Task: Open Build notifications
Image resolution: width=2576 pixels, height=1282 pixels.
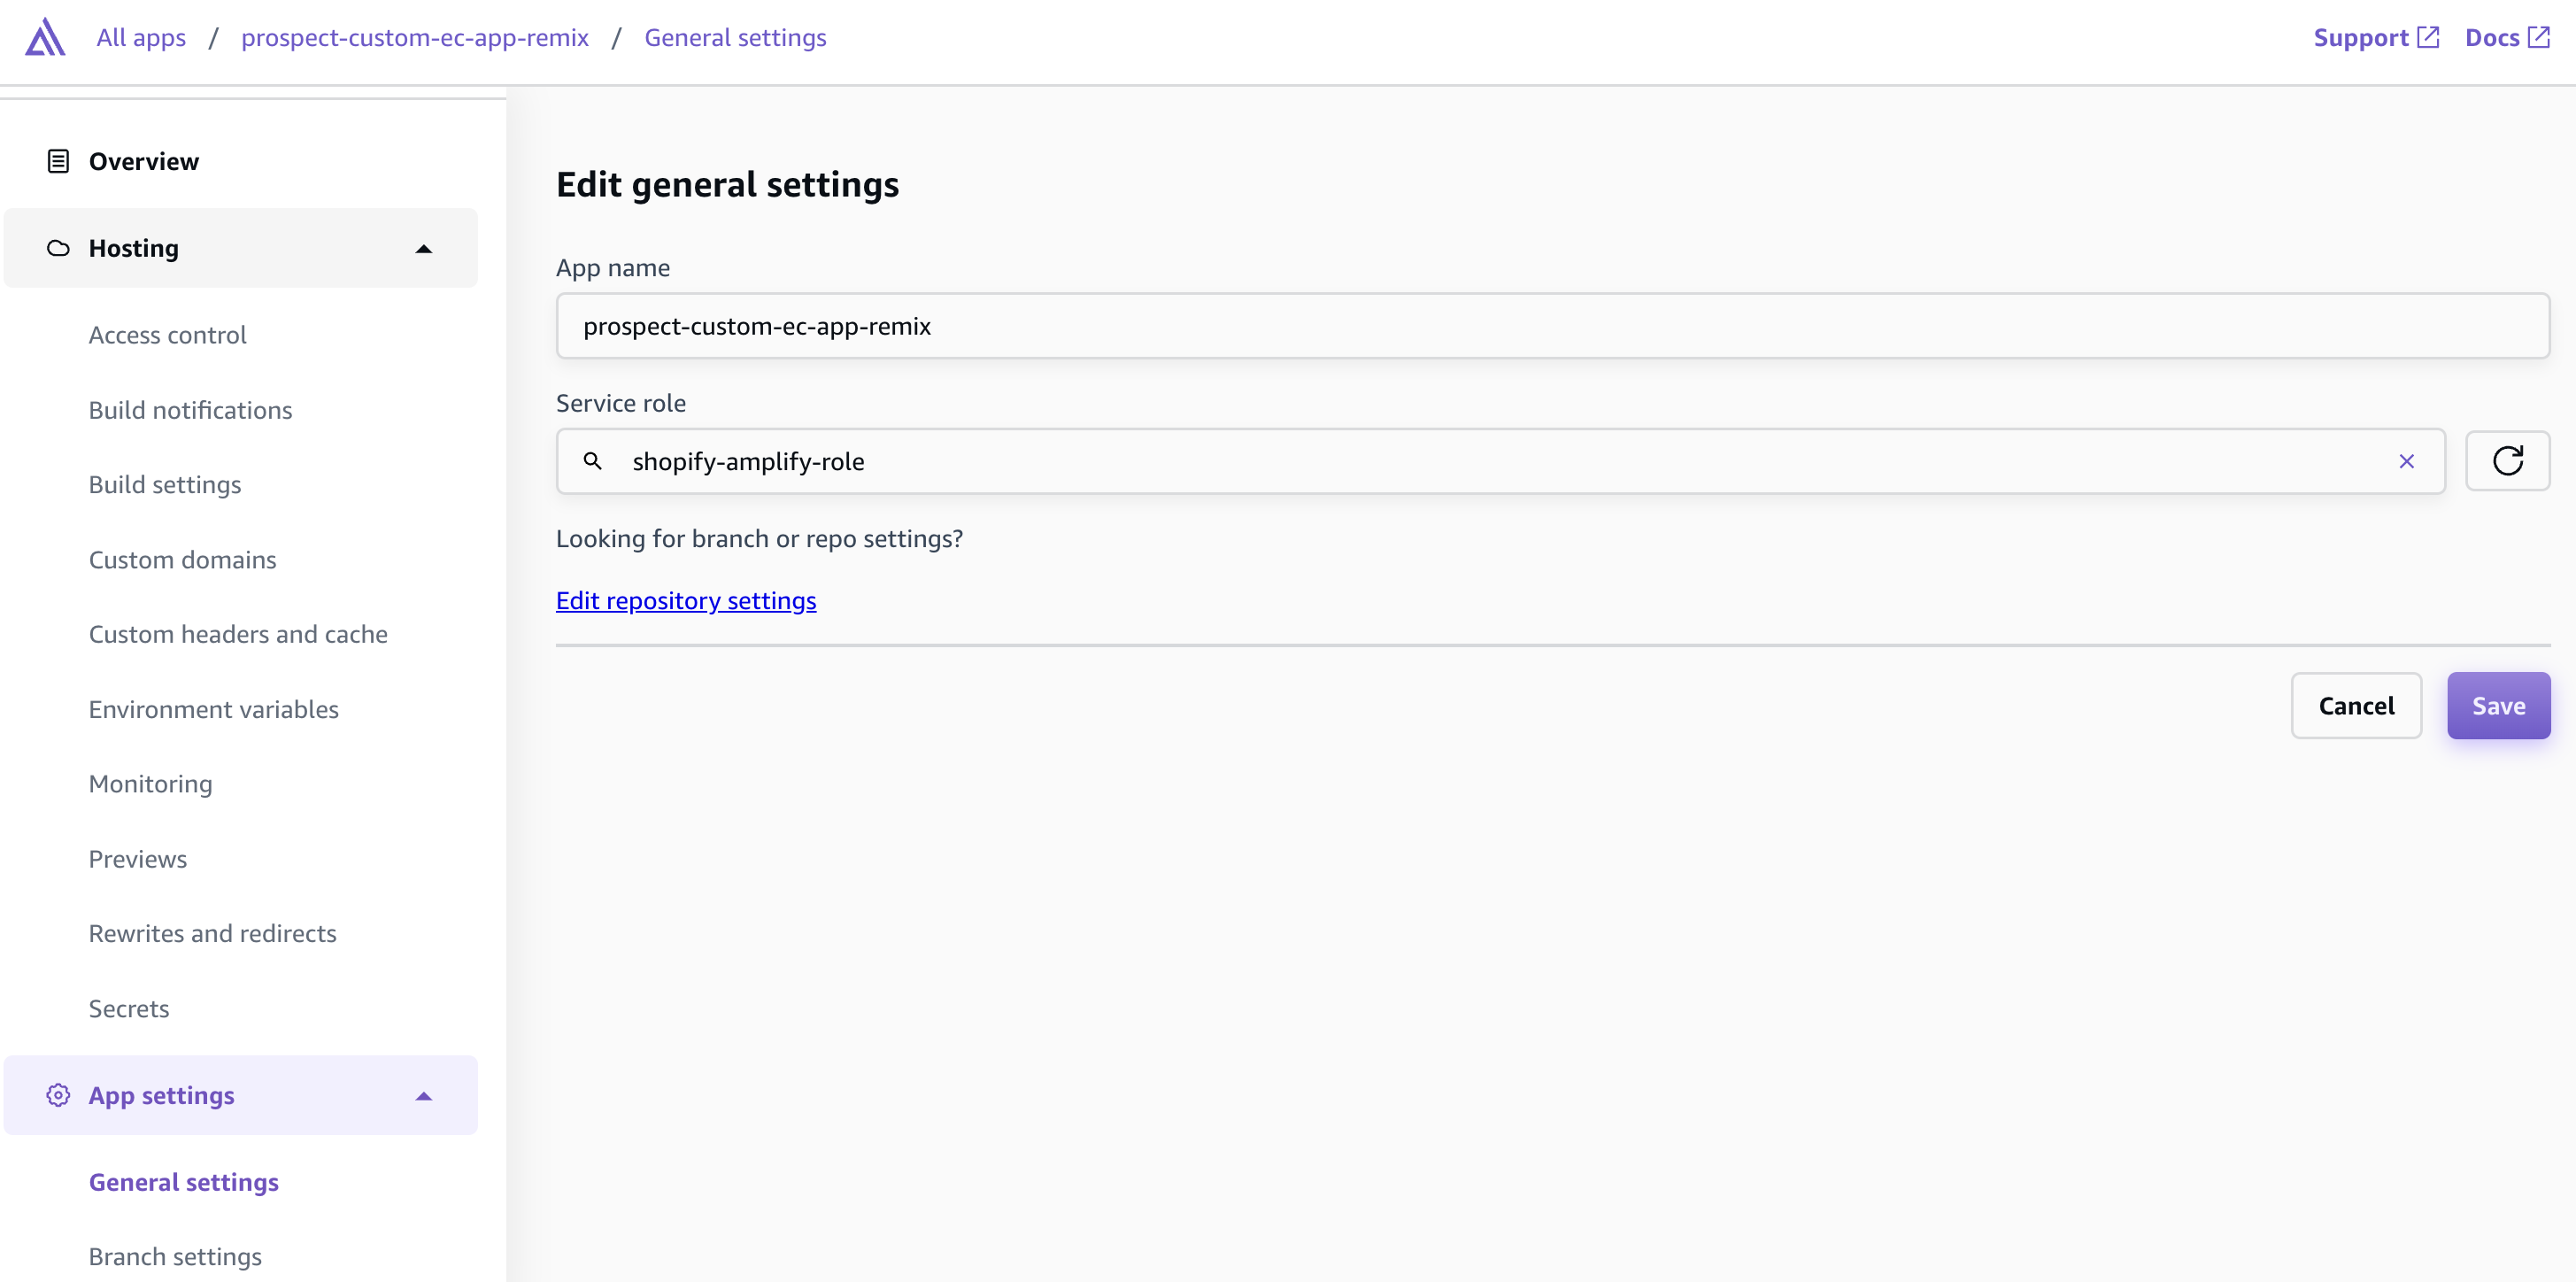Action: click(x=190, y=410)
